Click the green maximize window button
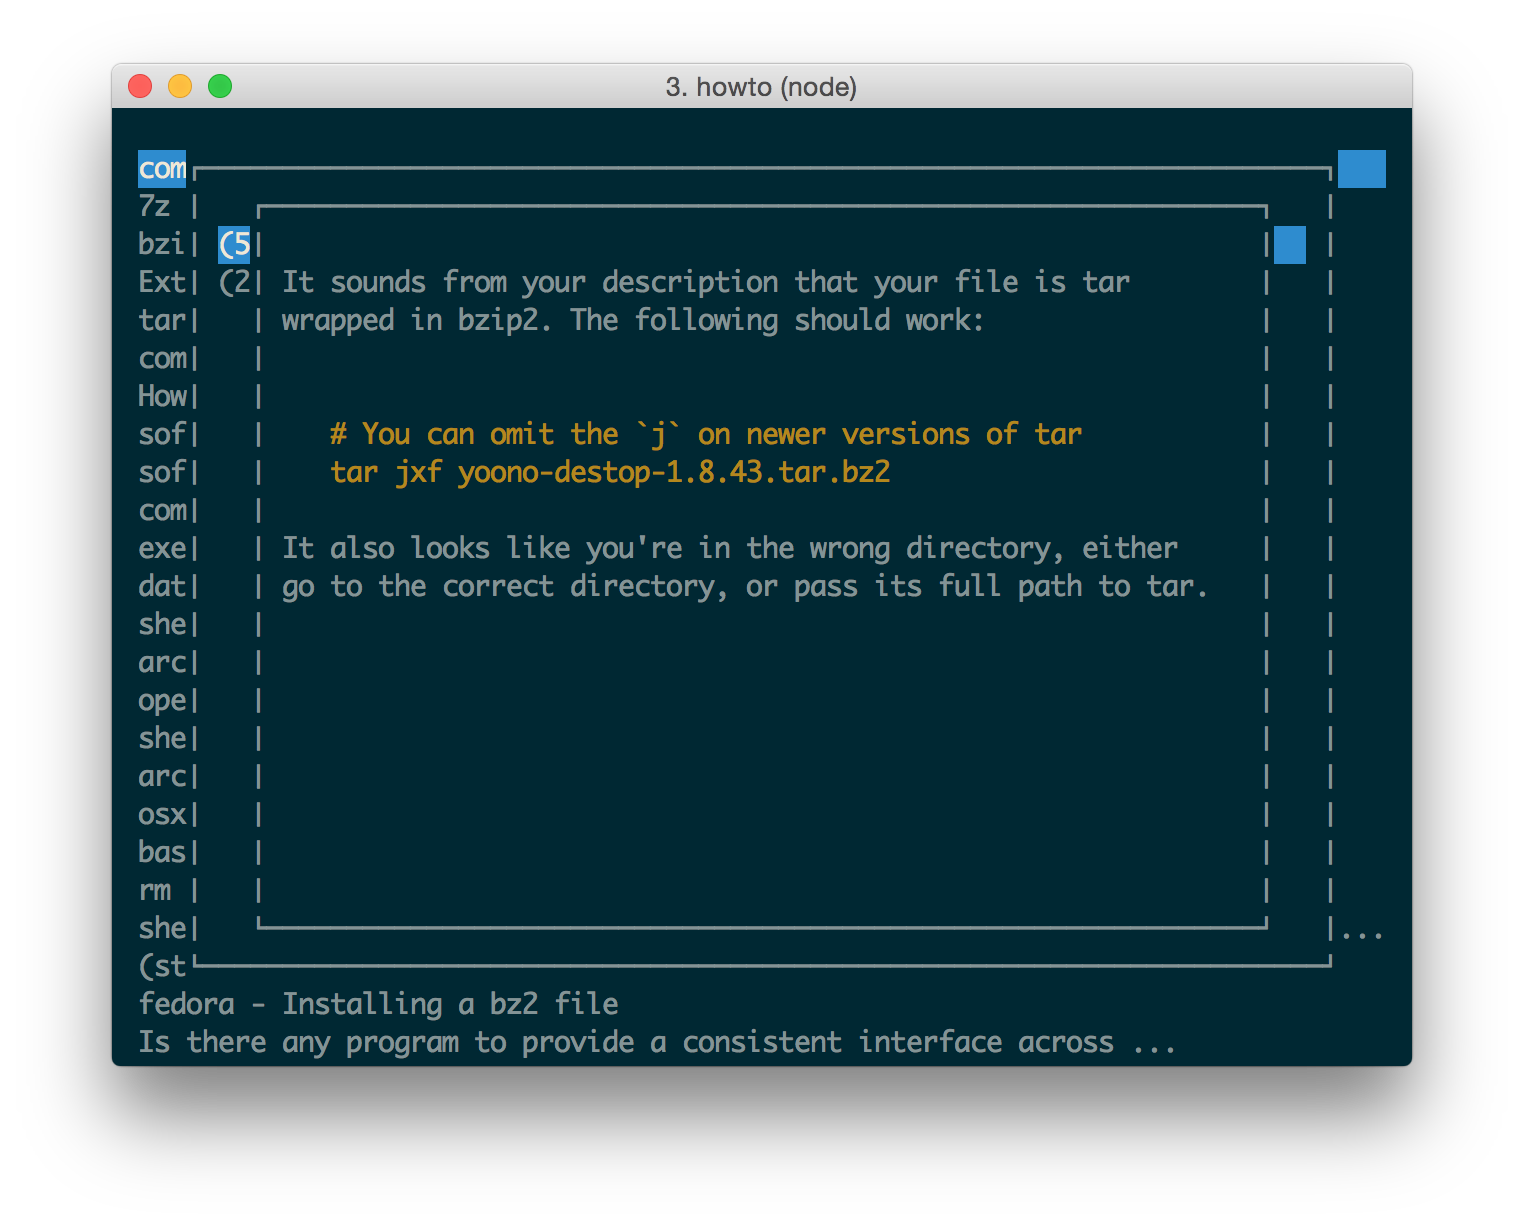 tap(220, 87)
